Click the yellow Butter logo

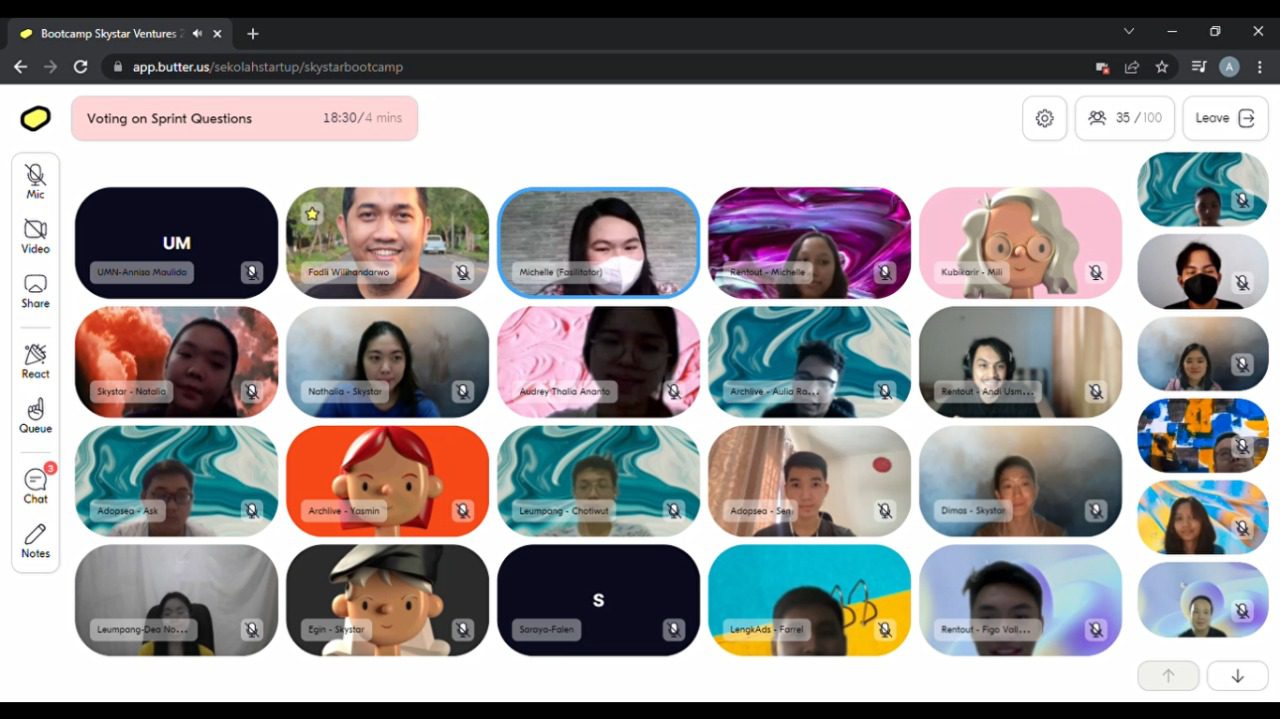(35, 119)
